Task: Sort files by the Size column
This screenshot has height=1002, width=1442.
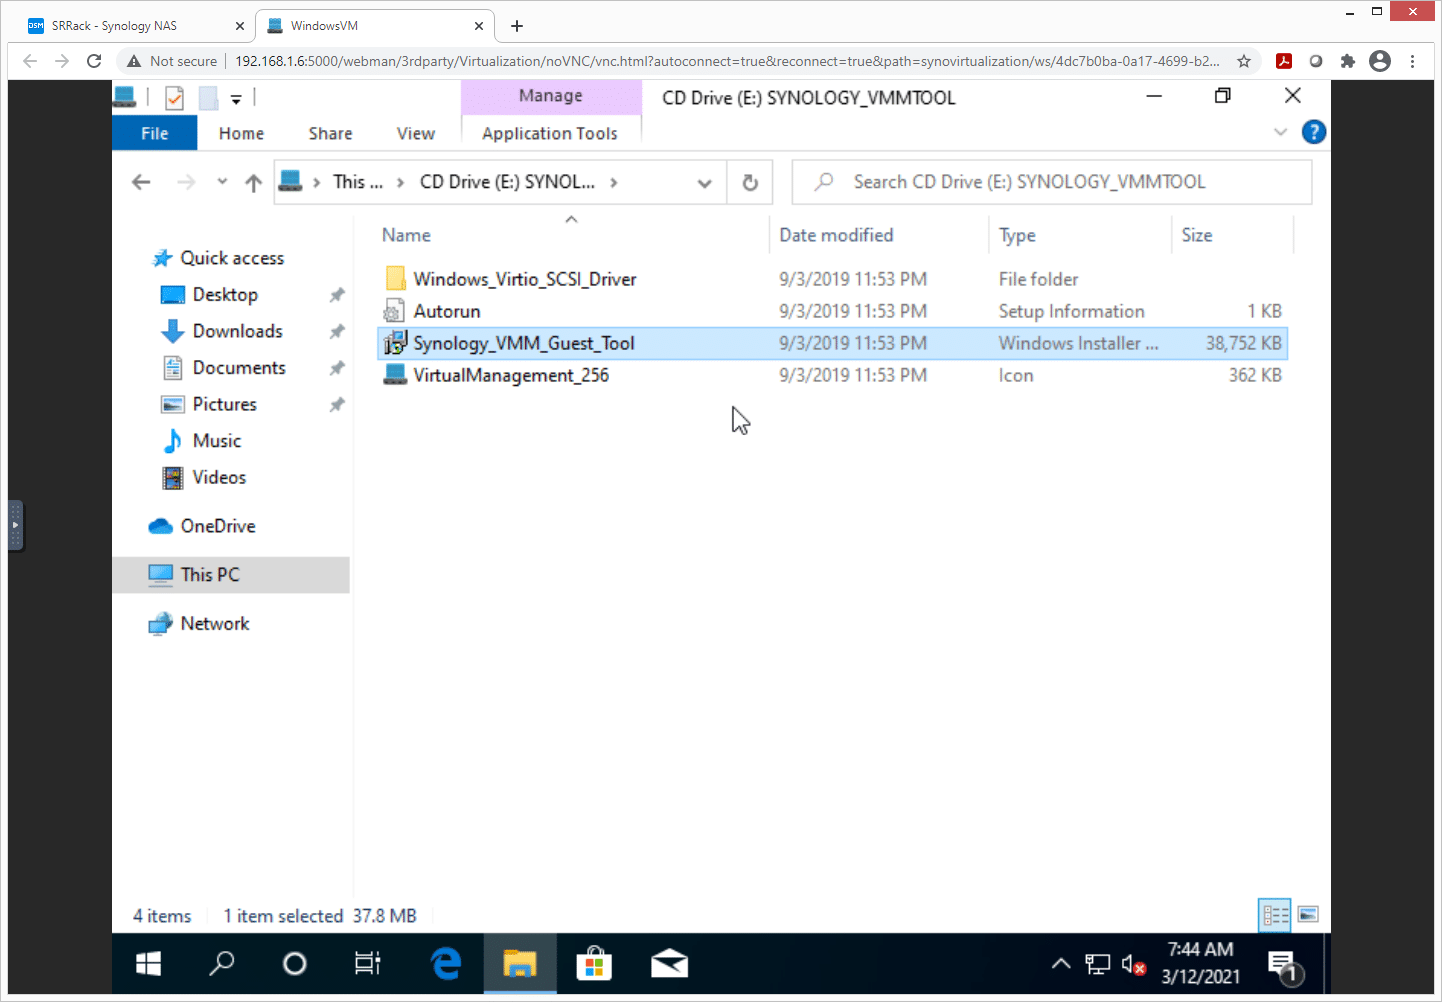Action: tap(1197, 235)
